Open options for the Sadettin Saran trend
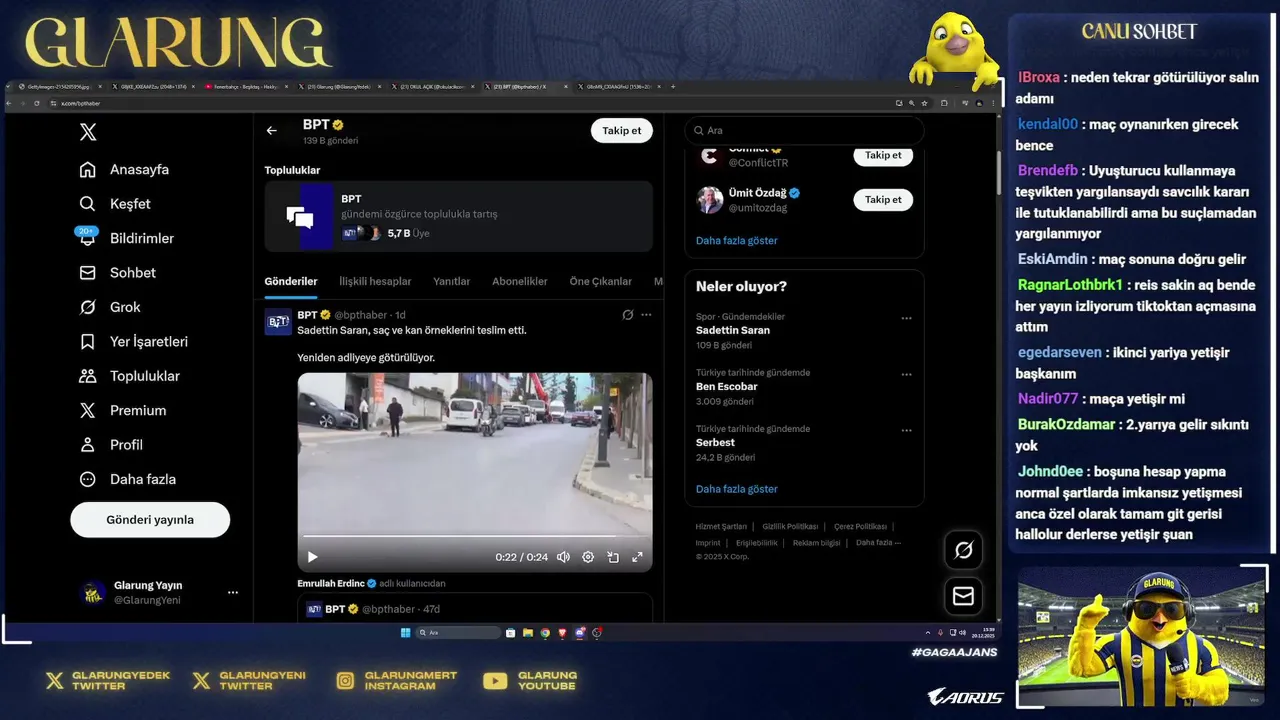 click(x=906, y=318)
